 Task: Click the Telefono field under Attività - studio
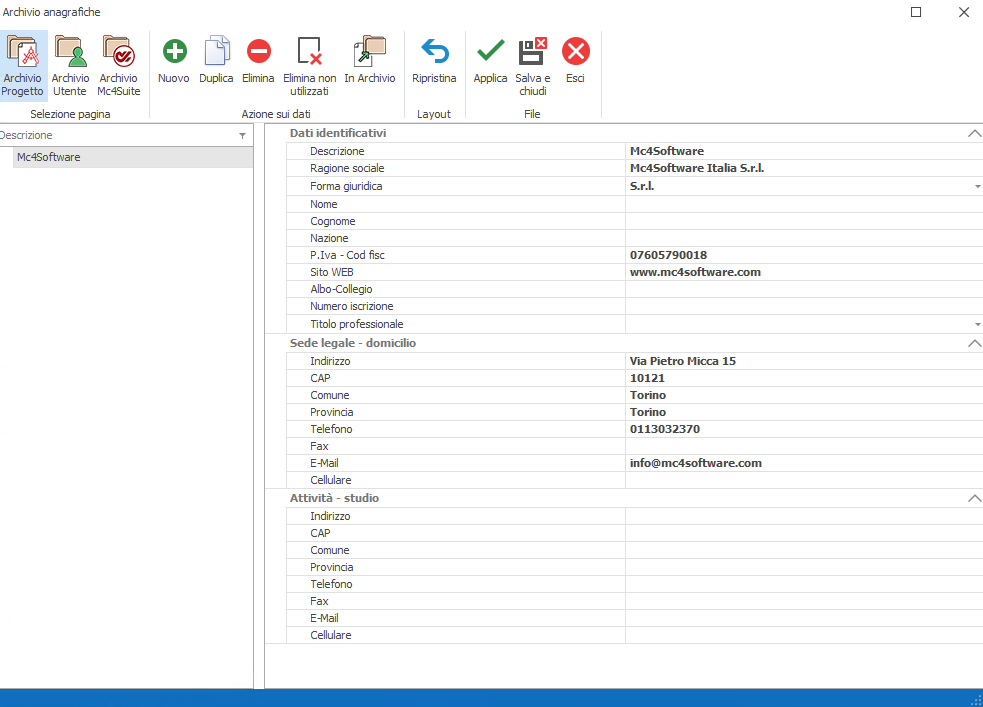[804, 584]
